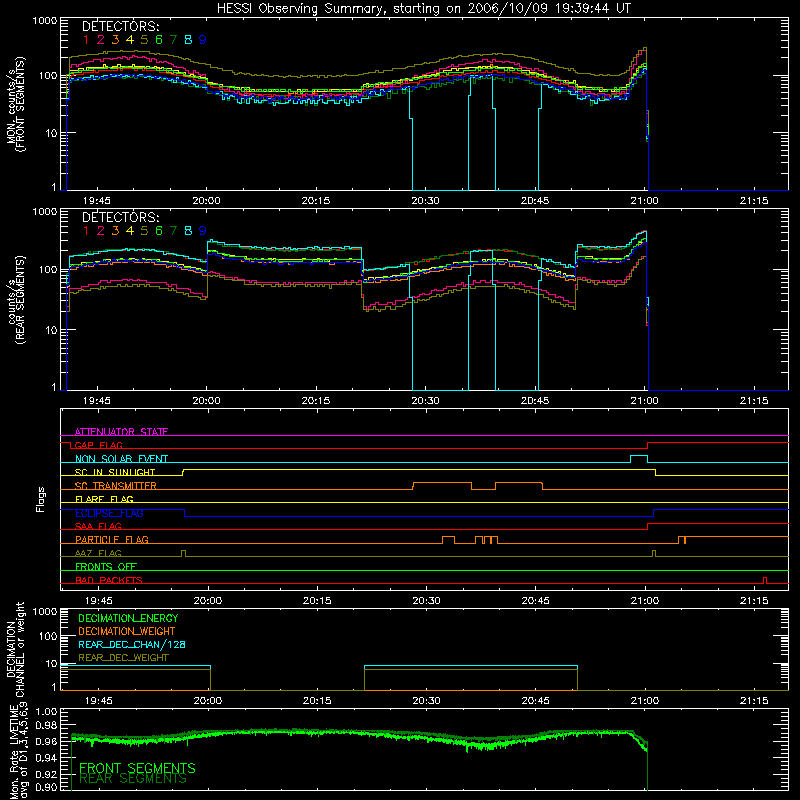Click the 'REAR_DEC_CHAN/128' legend entry
This screenshot has width=800, height=800.
[132, 644]
